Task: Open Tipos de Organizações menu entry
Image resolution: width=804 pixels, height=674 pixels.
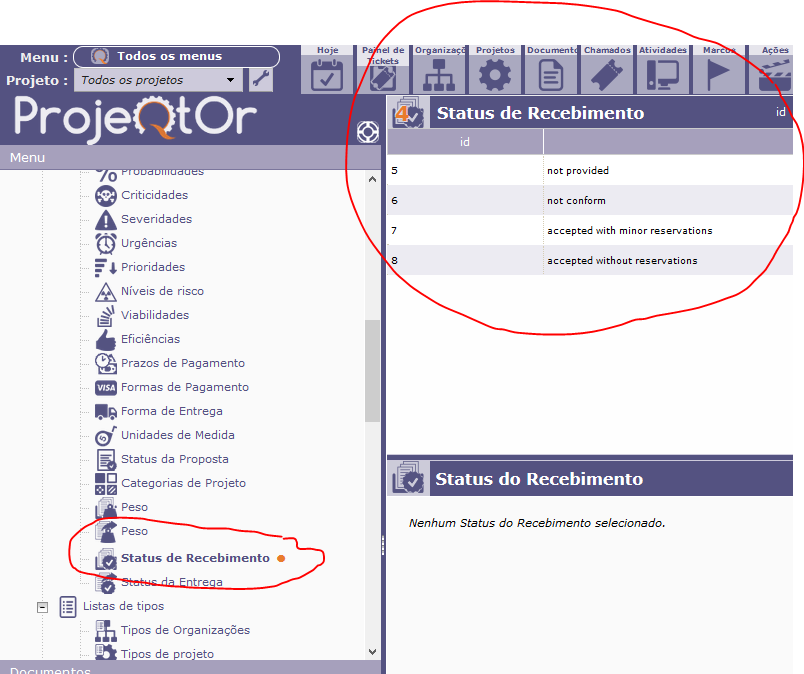Action: (x=185, y=630)
